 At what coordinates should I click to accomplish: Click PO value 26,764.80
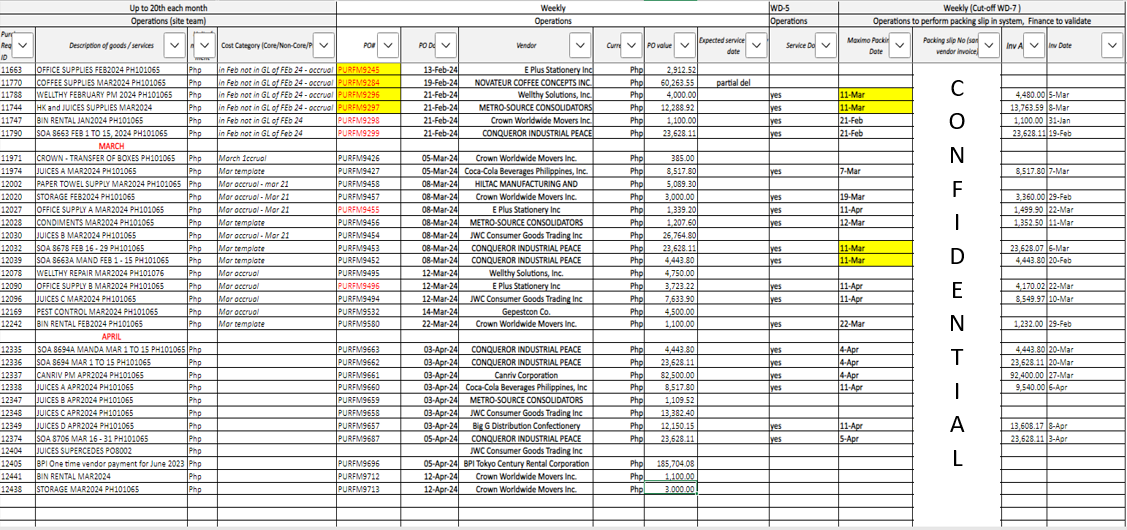point(671,234)
